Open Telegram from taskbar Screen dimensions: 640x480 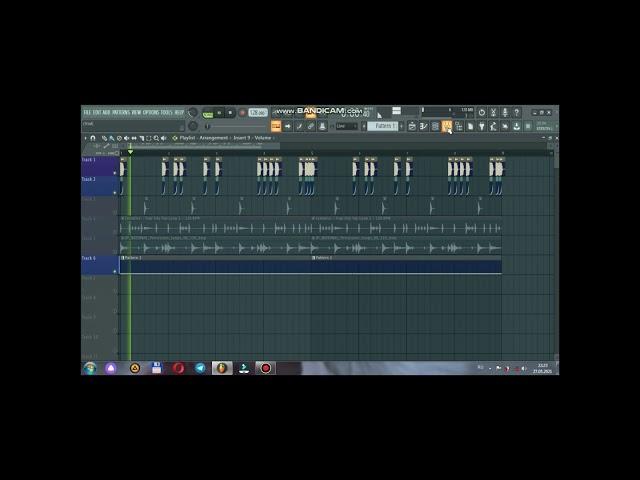(x=200, y=368)
